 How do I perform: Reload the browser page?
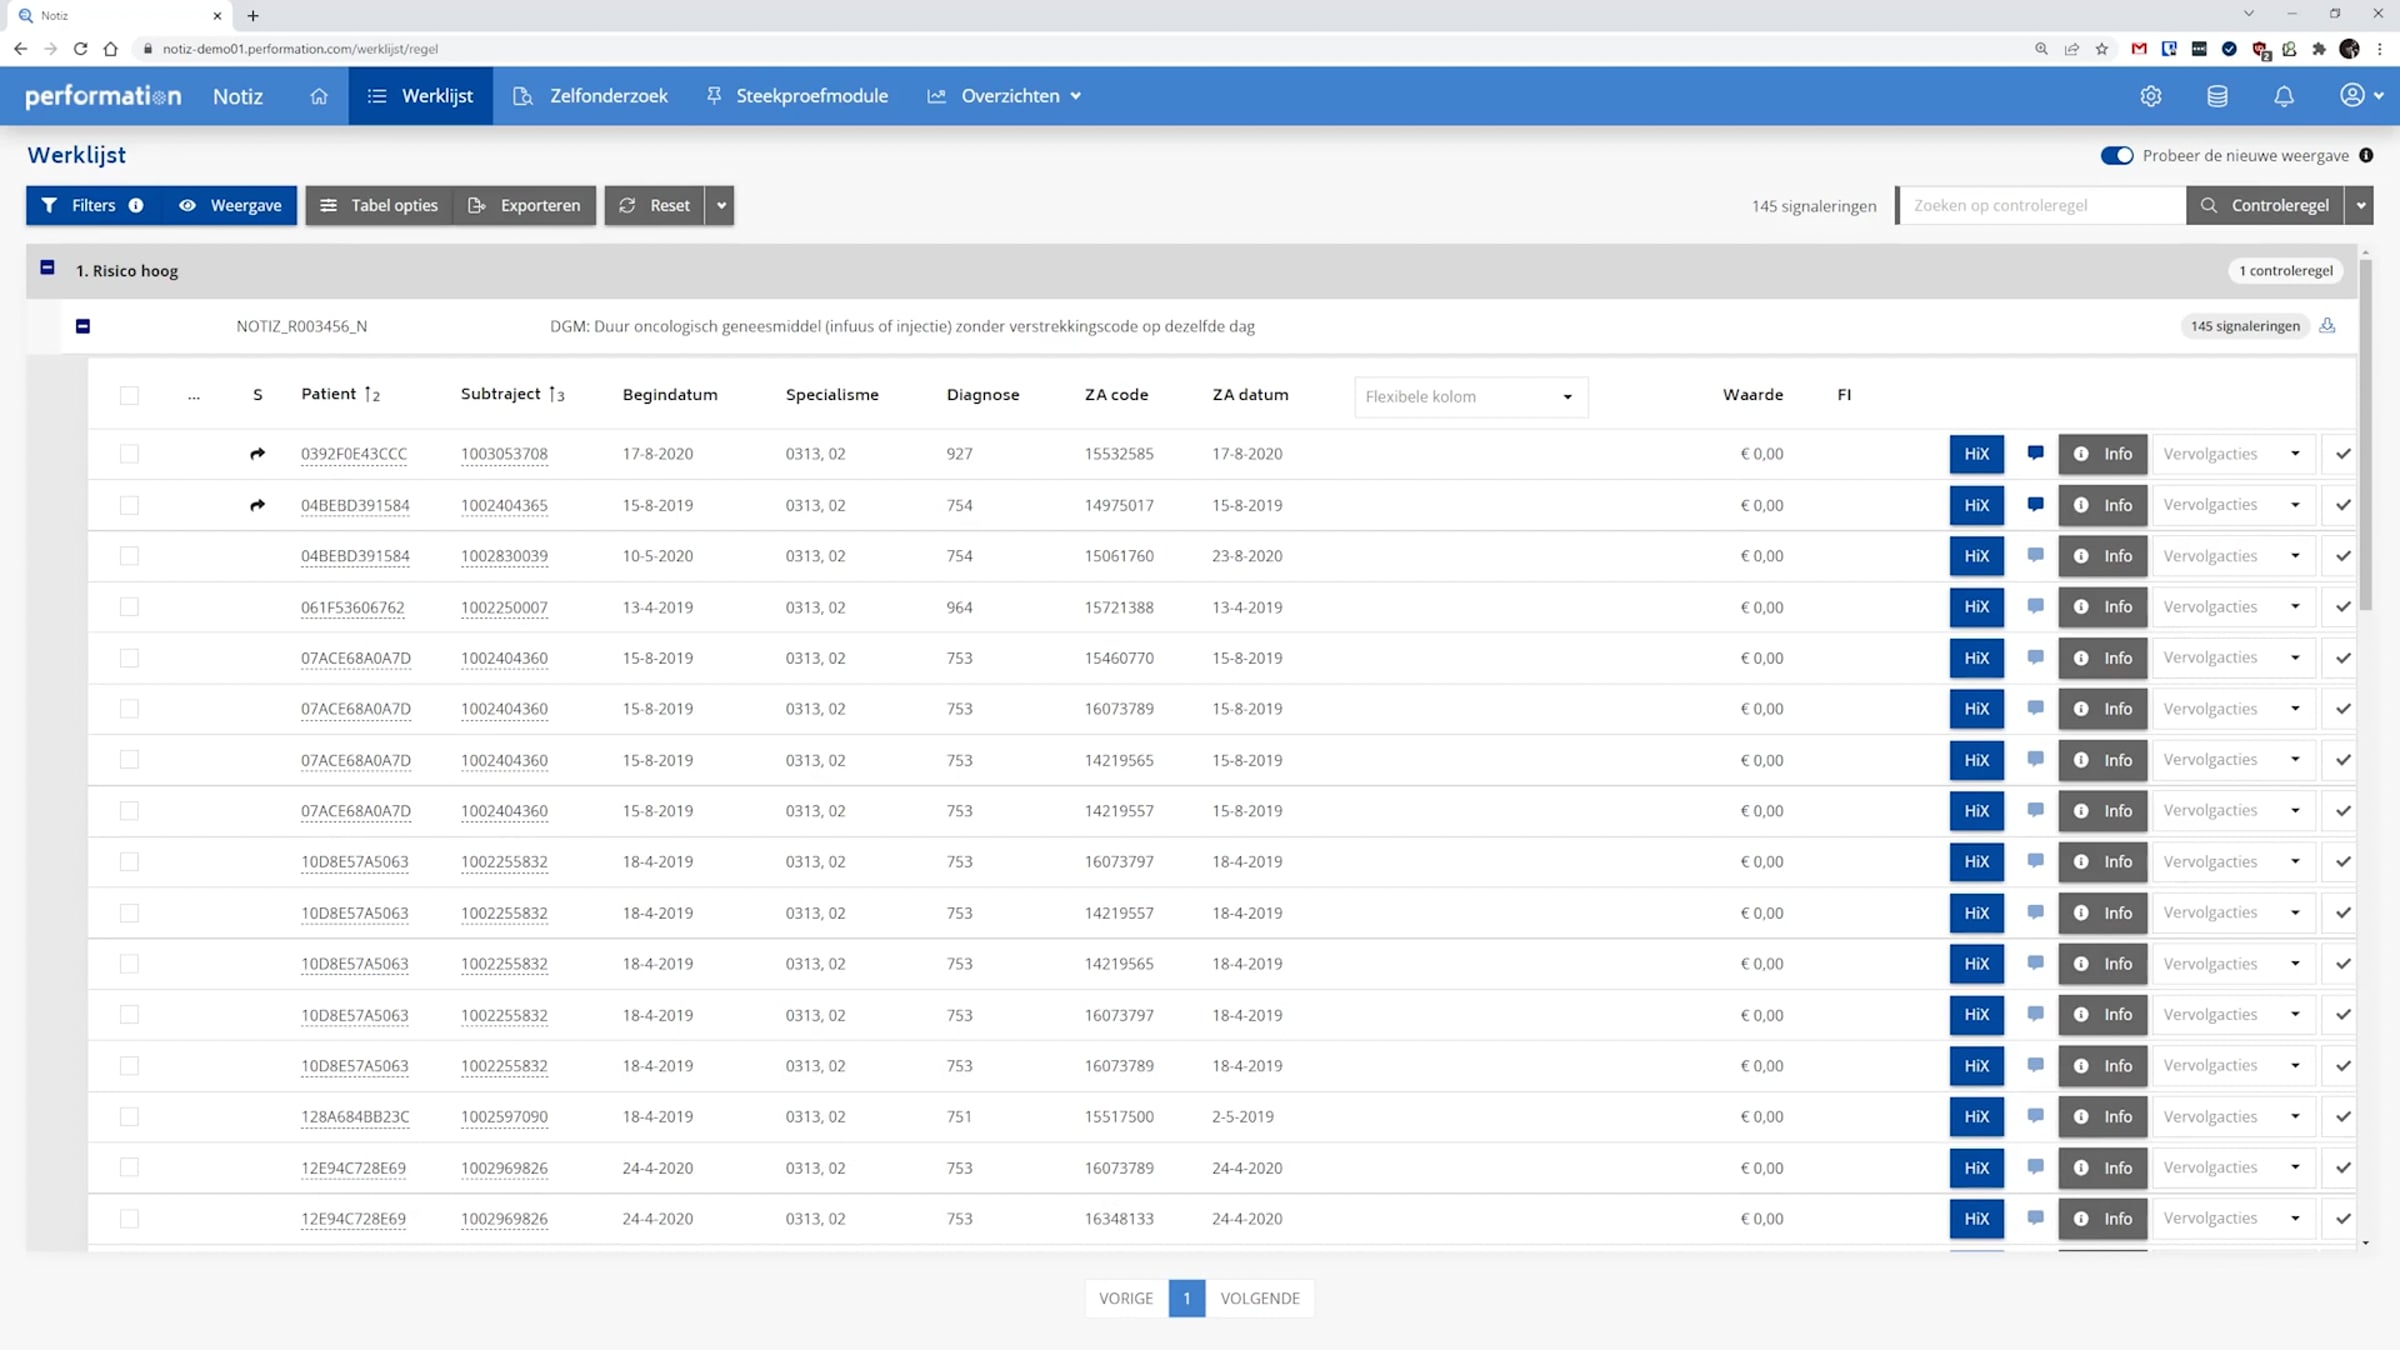tap(80, 48)
